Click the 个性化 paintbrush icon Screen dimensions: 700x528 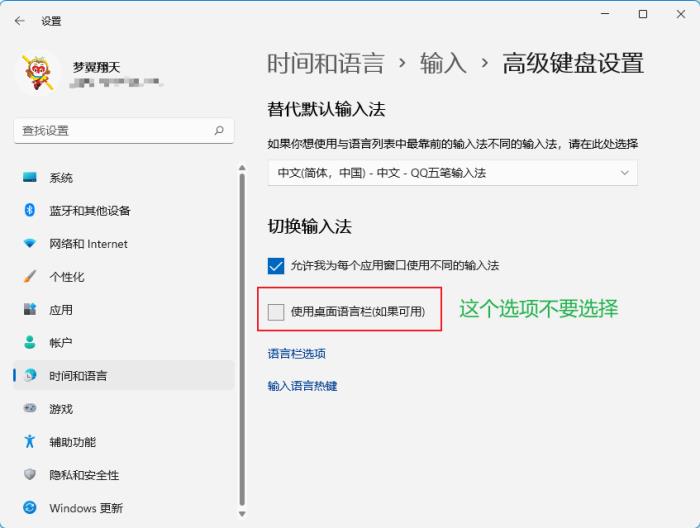30,277
